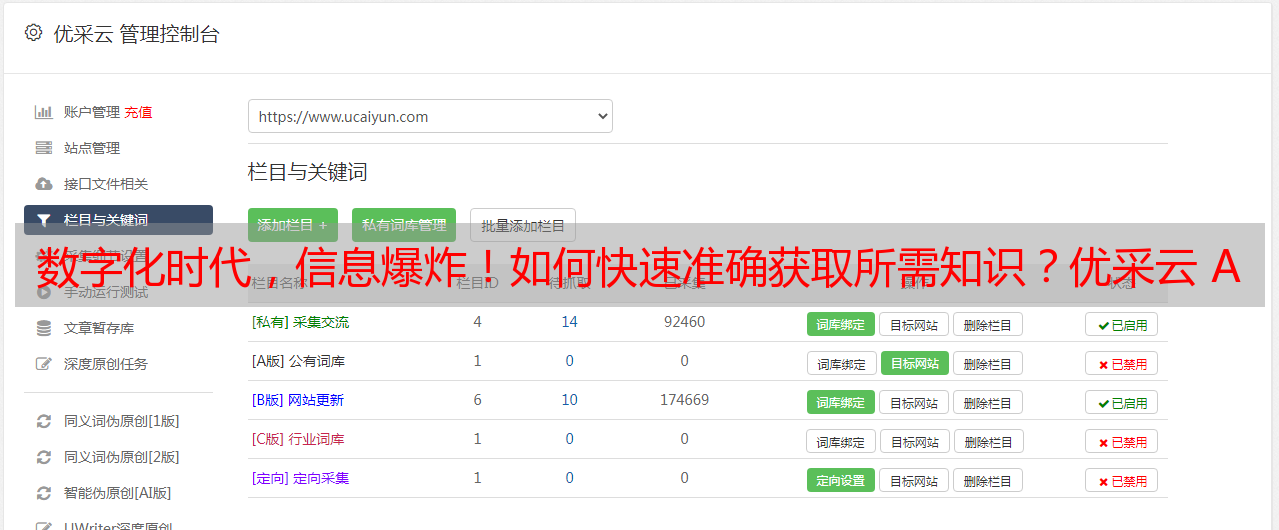Click the 174669 collected count cell

coord(684,400)
